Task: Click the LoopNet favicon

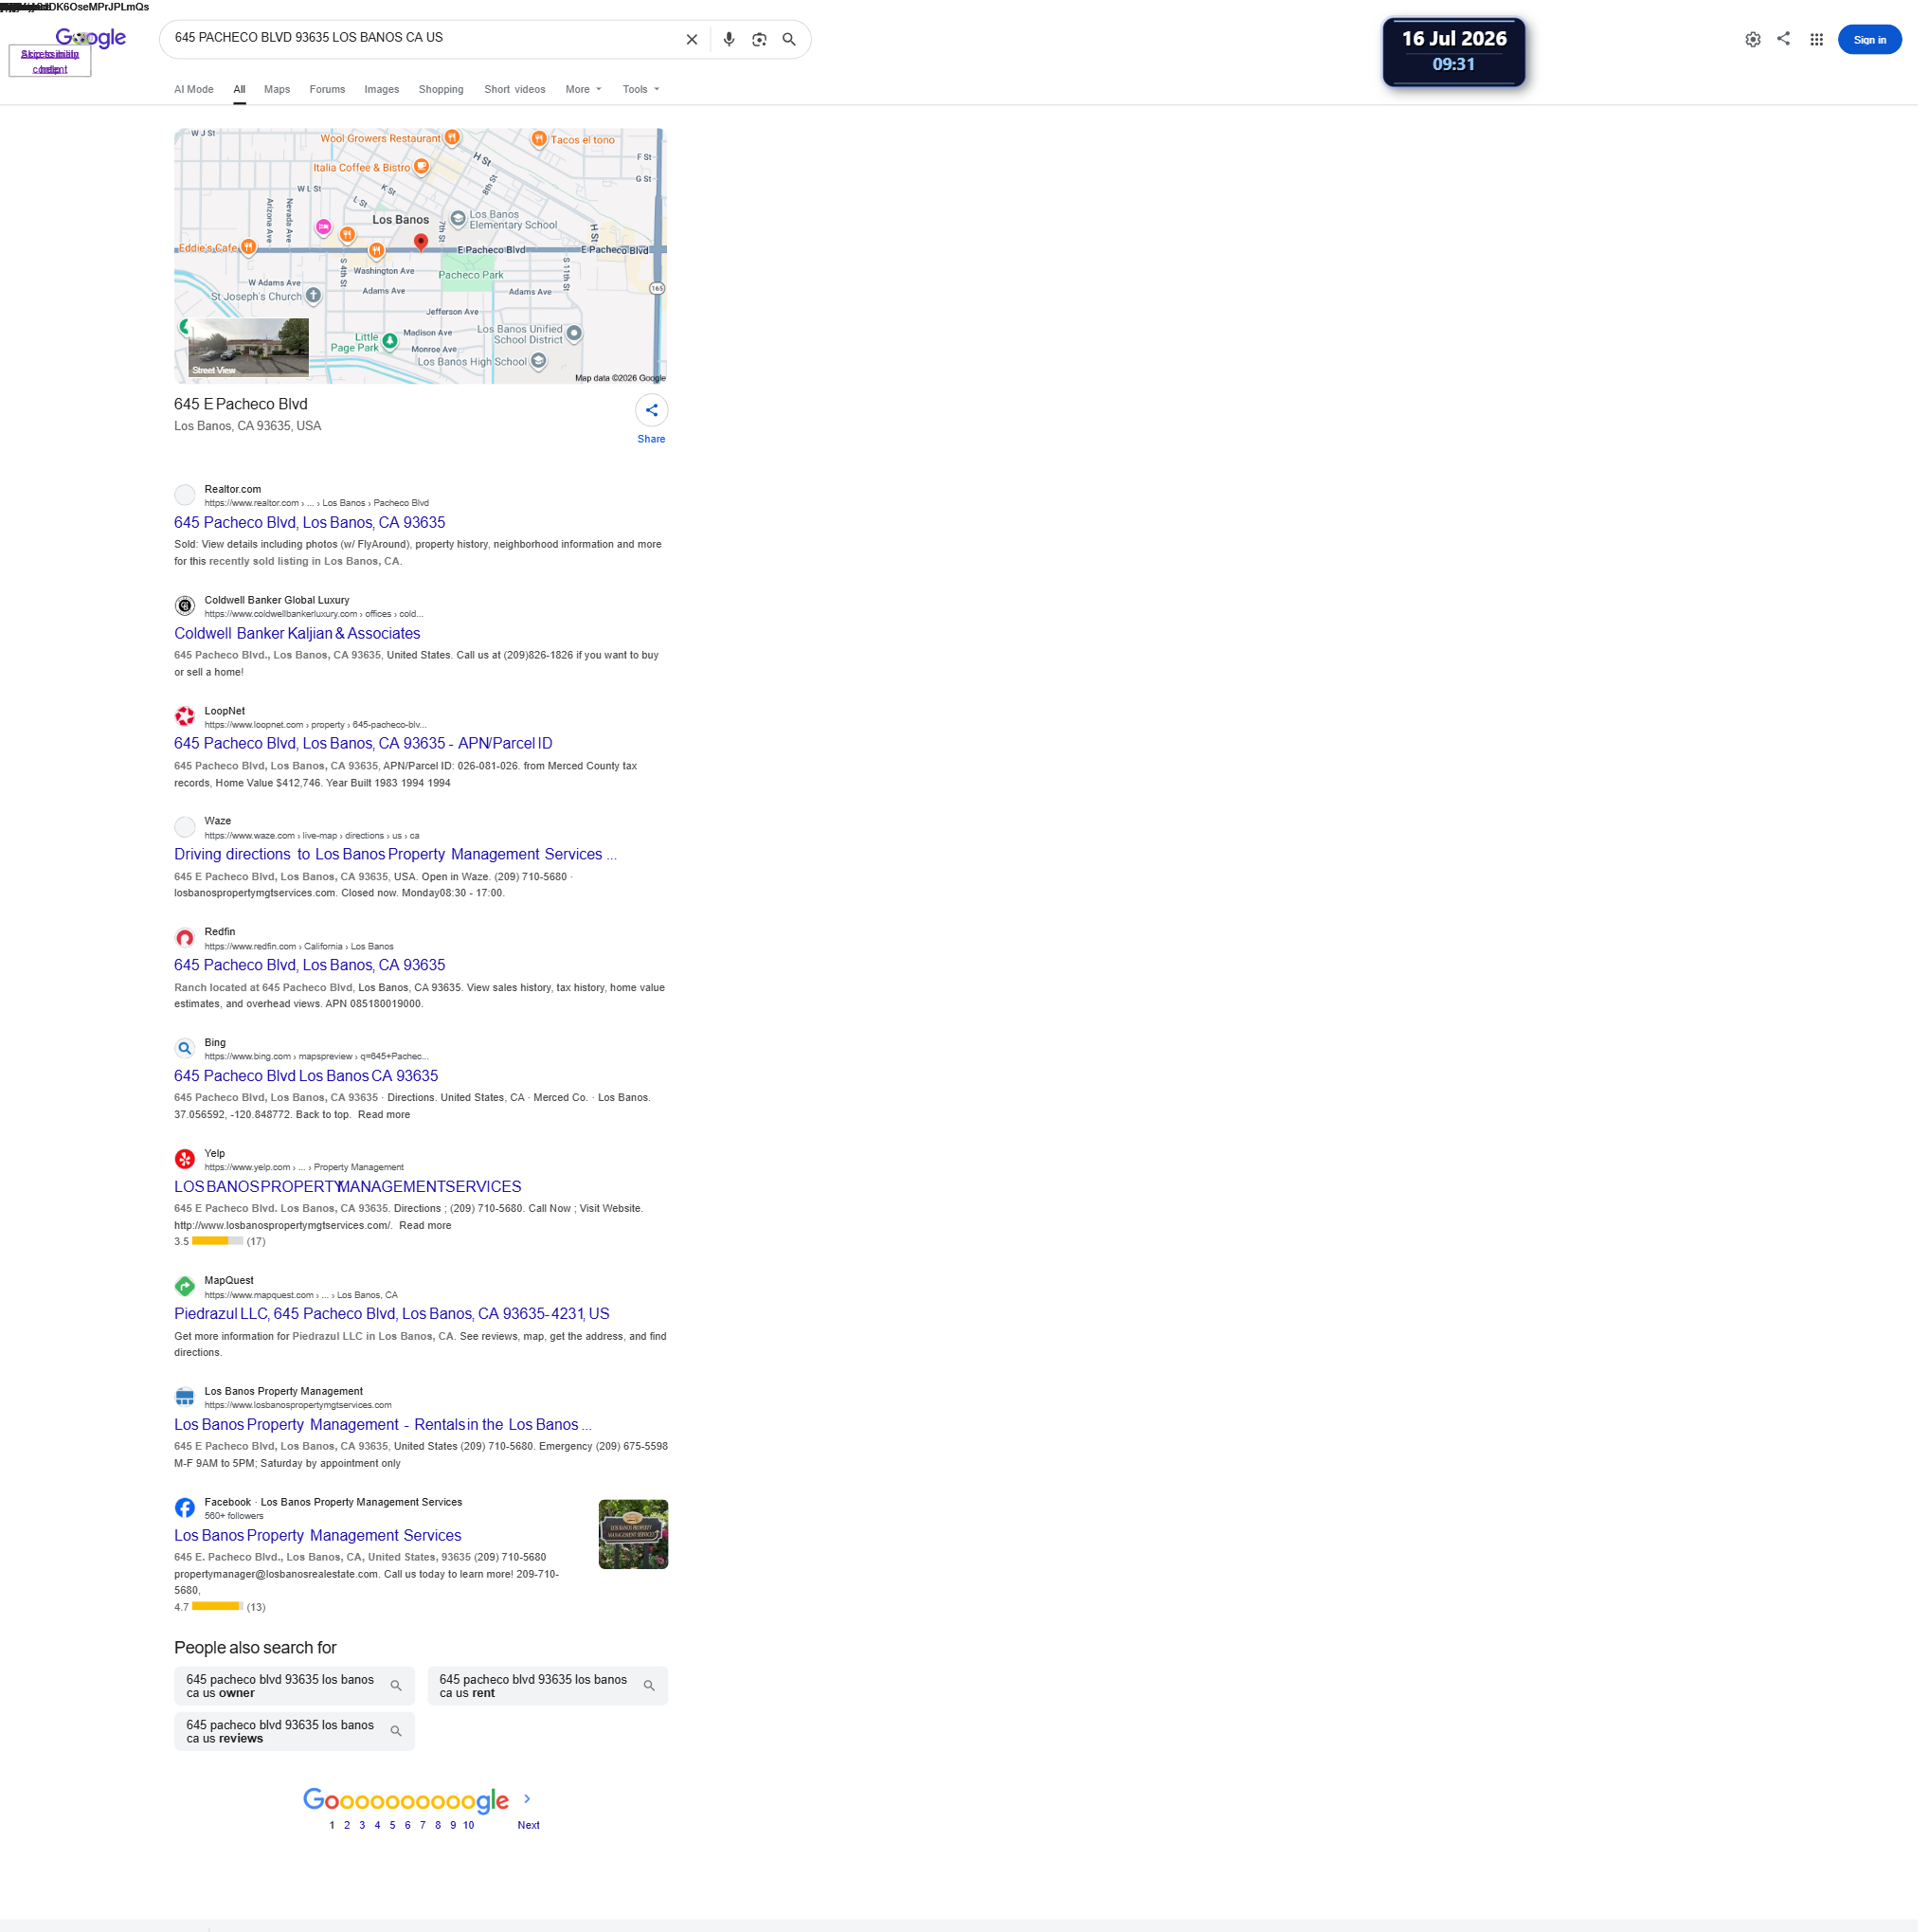Action: click(186, 720)
